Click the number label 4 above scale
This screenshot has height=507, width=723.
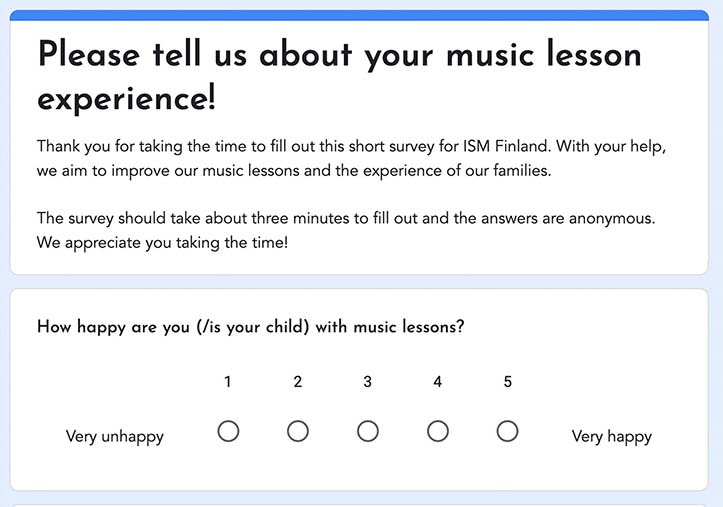click(x=438, y=382)
